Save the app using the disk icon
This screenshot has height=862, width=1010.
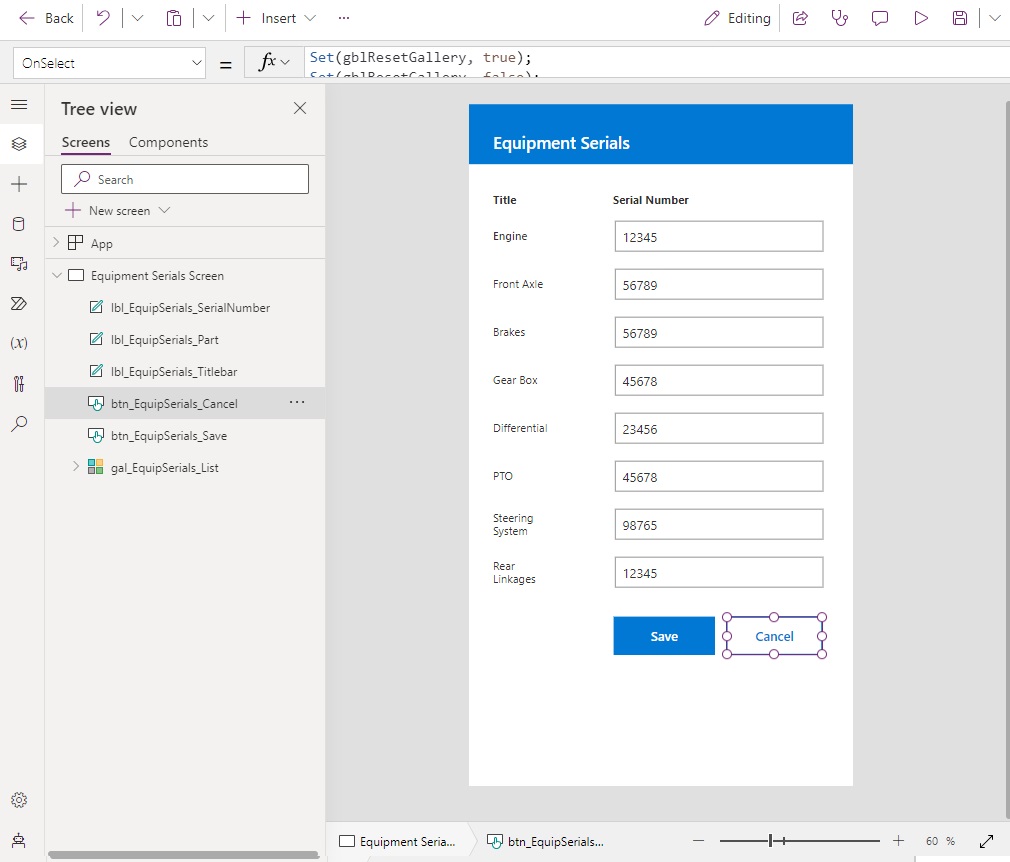point(960,18)
